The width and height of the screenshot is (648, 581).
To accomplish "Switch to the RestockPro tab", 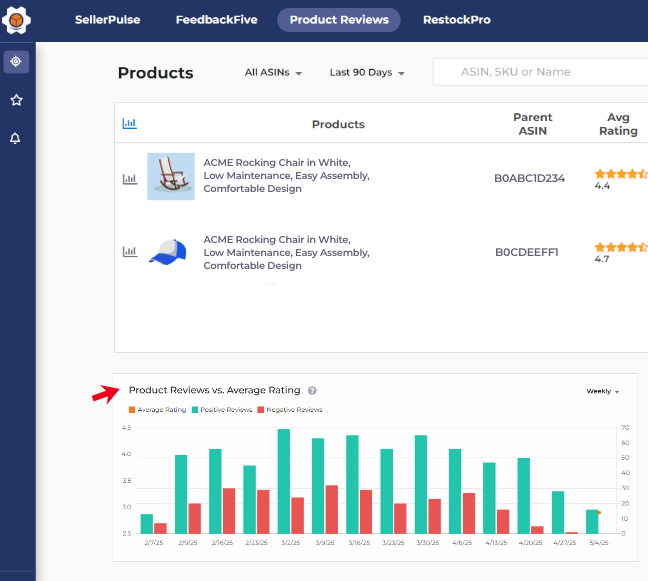I will (456, 20).
